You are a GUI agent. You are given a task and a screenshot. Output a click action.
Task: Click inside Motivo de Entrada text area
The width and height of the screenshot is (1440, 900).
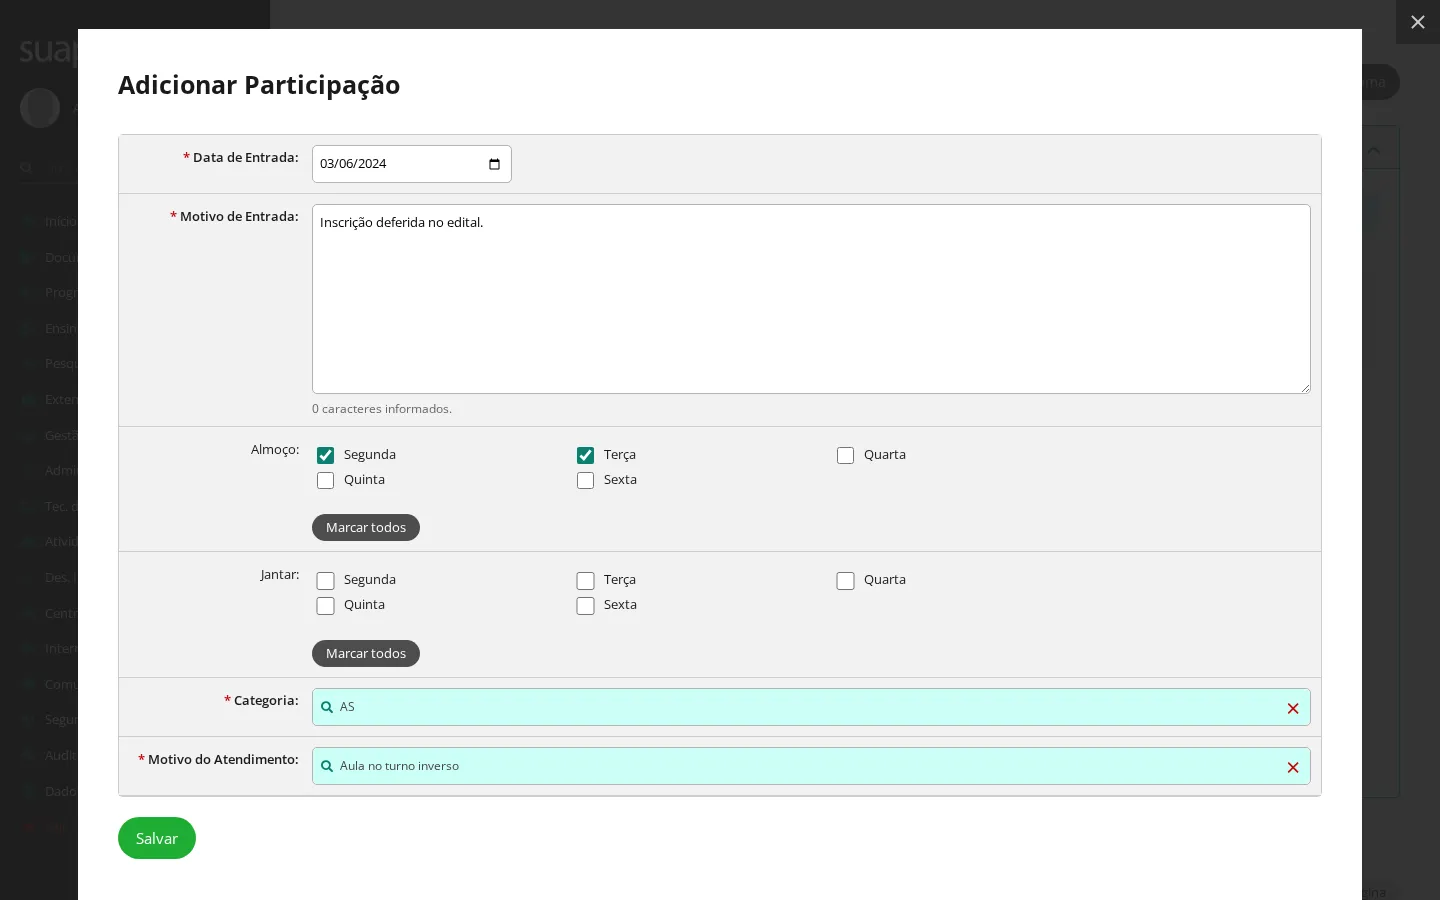811,299
